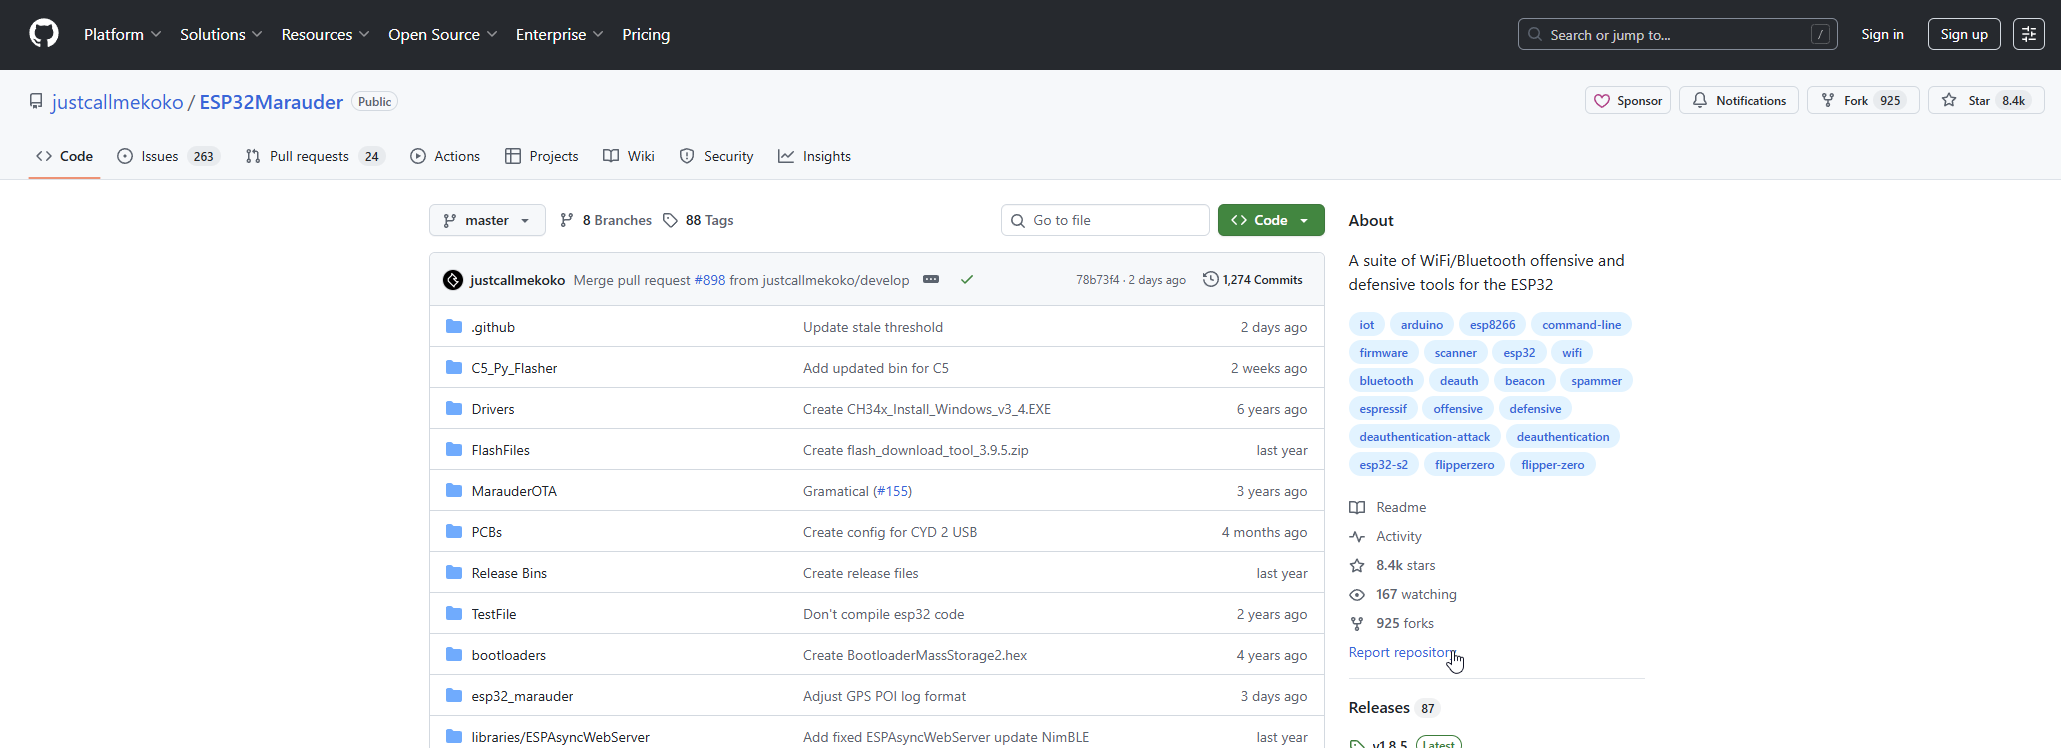Screen dimensions: 2061x748
Task: Expand the green Code dropdown
Action: point(1270,220)
